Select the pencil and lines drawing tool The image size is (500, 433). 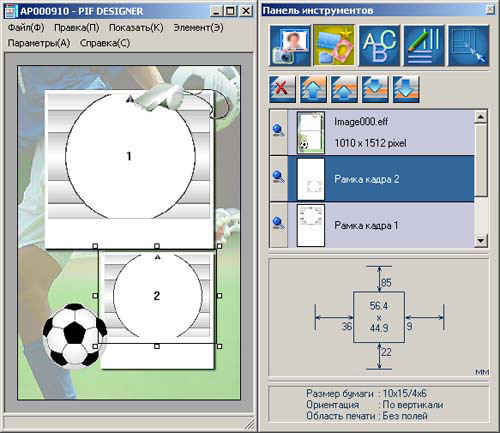point(424,45)
